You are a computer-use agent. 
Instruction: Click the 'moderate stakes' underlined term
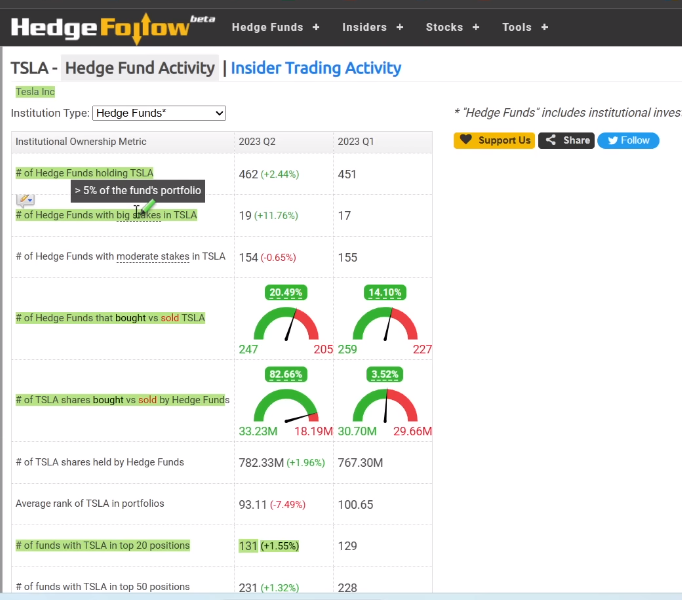click(153, 257)
